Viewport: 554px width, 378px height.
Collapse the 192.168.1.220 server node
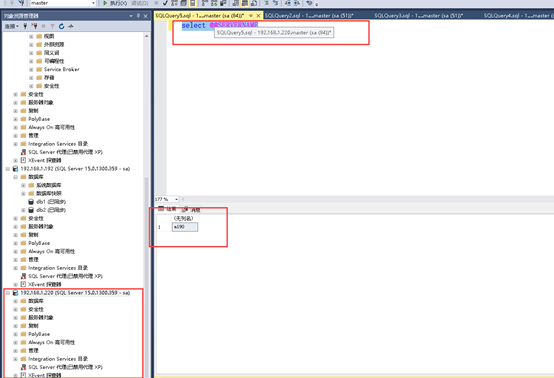click(x=7, y=293)
